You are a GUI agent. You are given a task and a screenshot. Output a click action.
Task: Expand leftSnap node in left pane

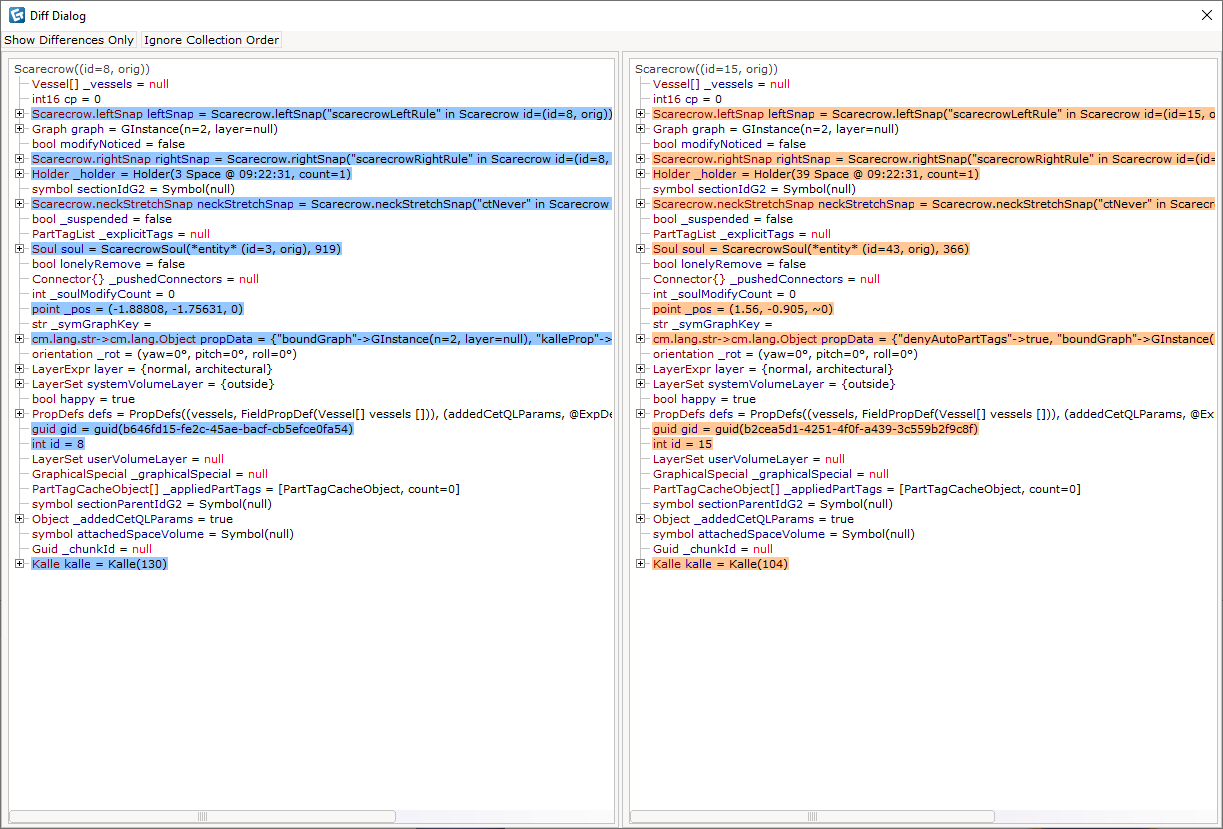point(20,114)
